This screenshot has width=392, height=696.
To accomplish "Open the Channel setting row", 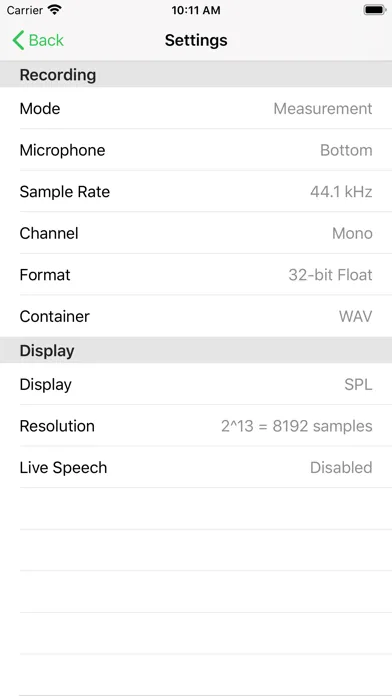I will point(196,233).
